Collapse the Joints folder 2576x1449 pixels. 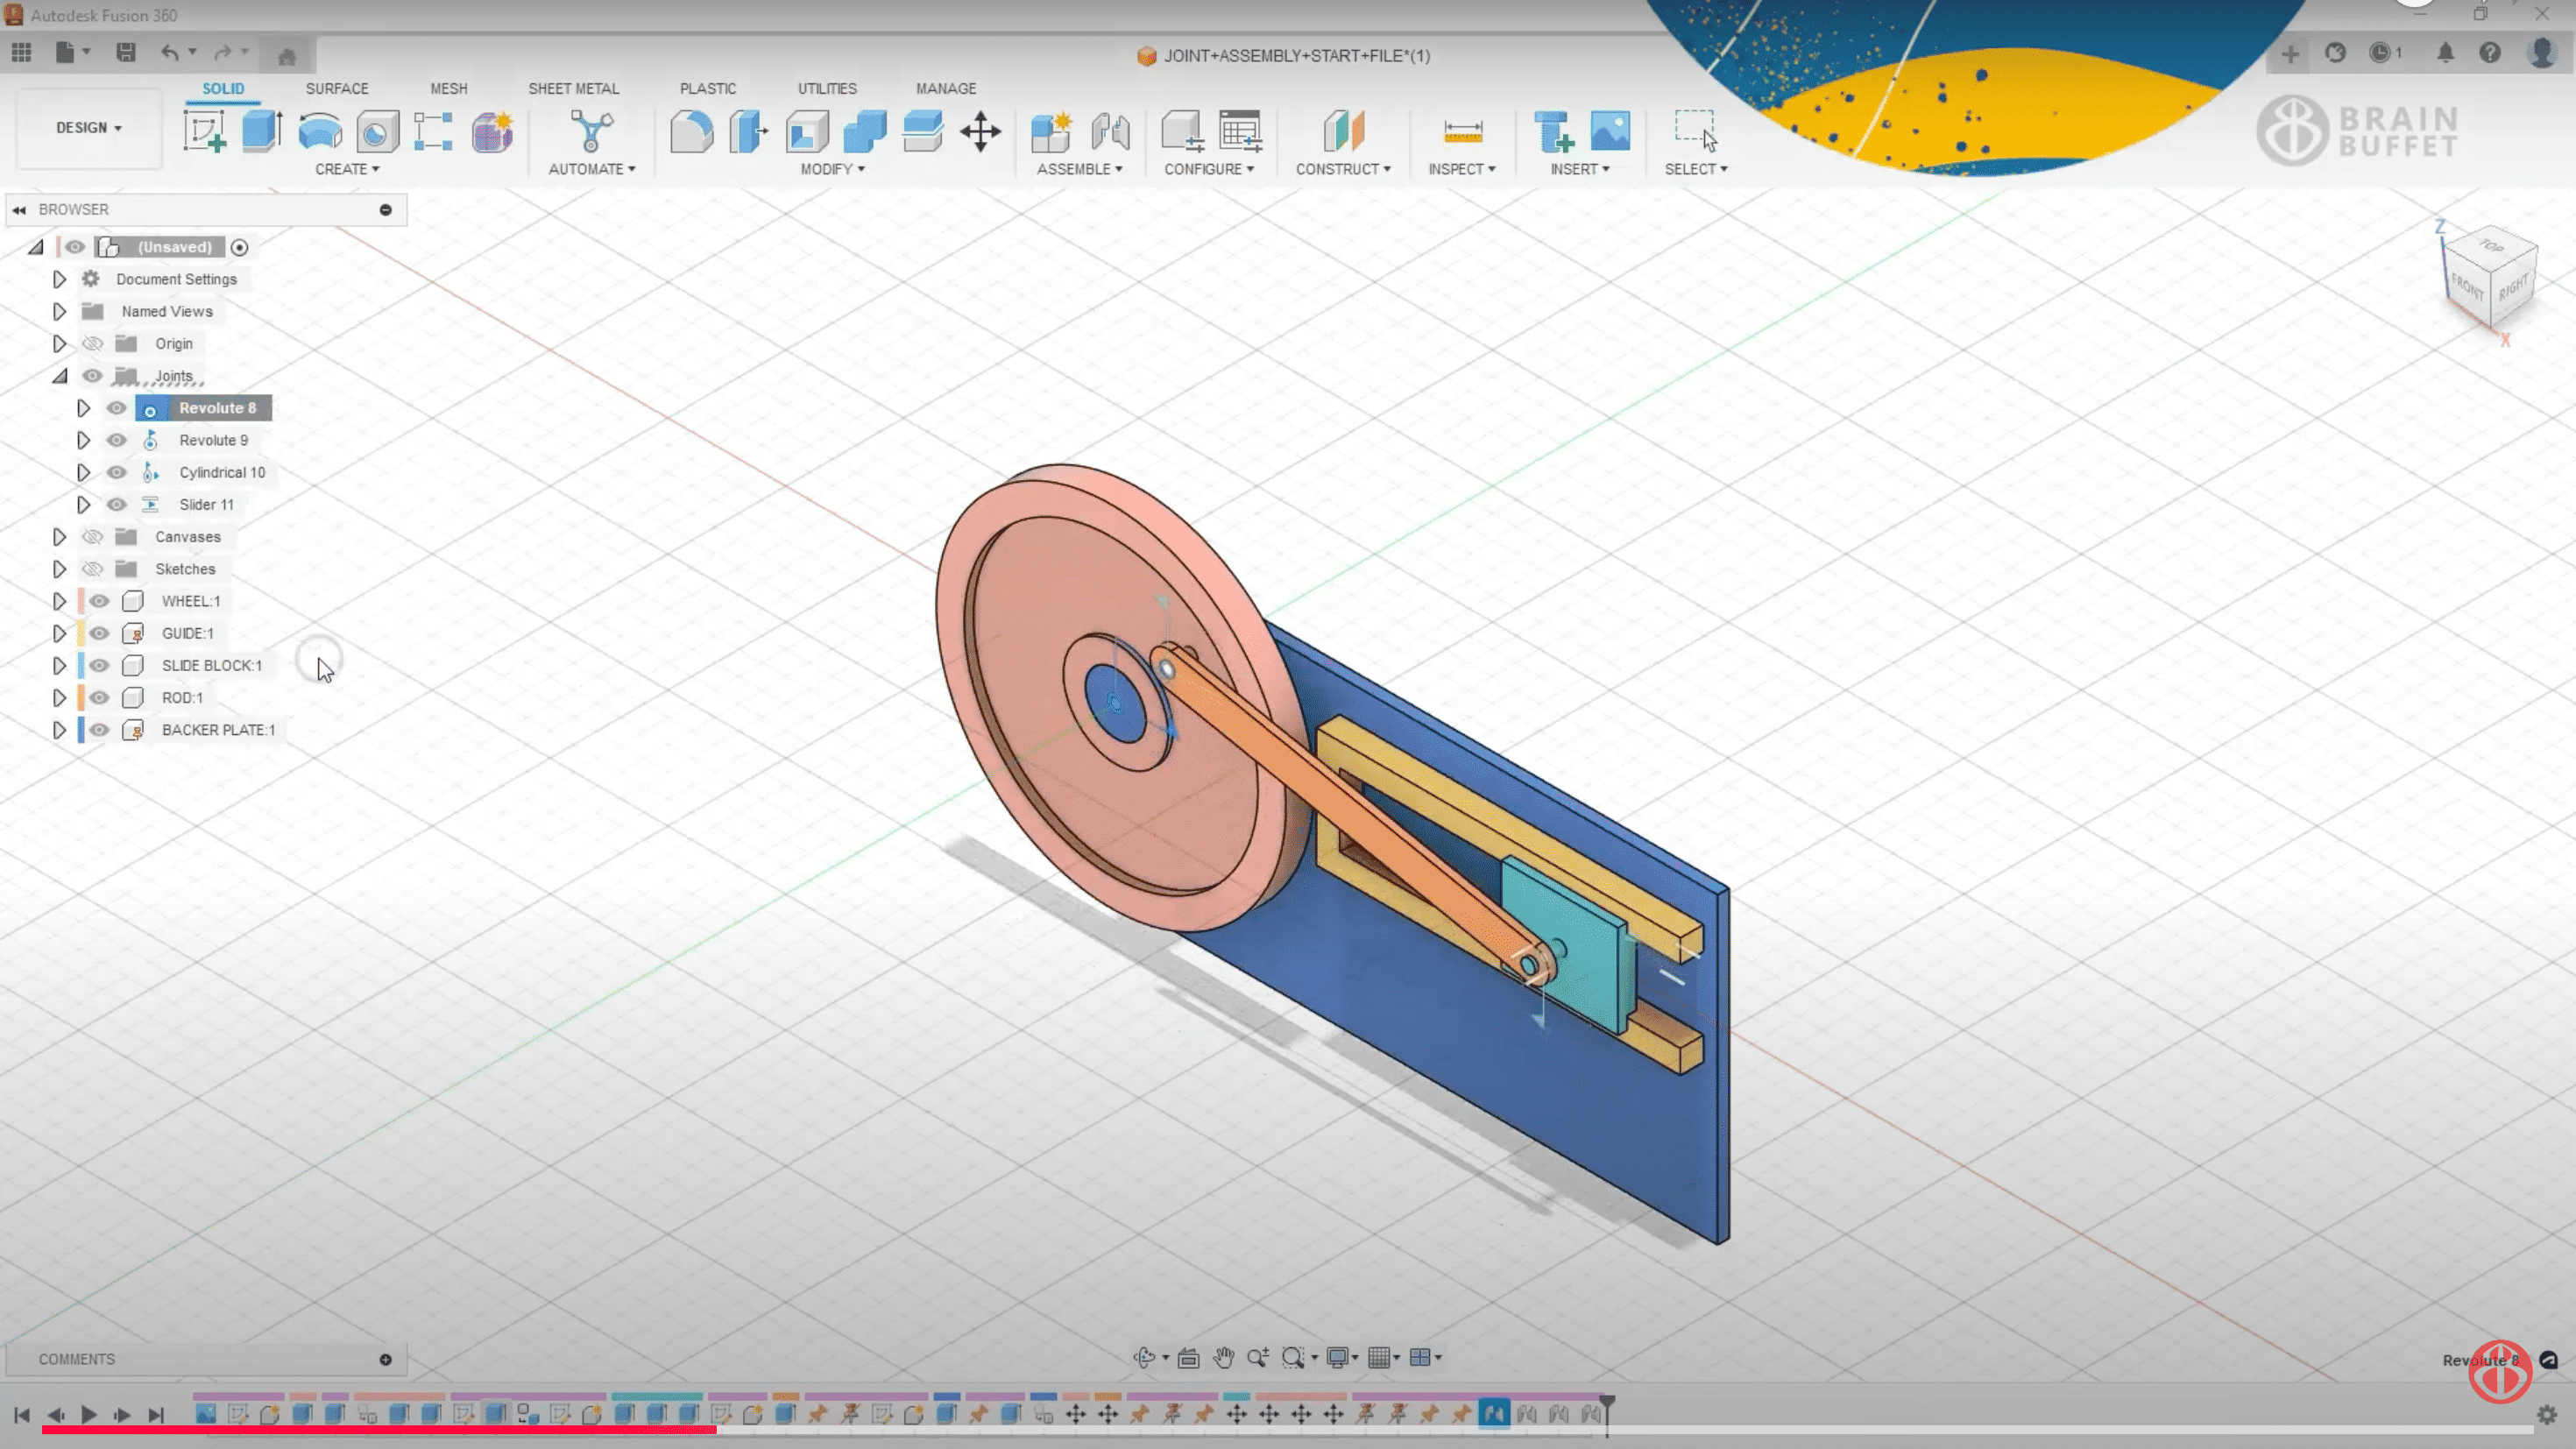(59, 376)
